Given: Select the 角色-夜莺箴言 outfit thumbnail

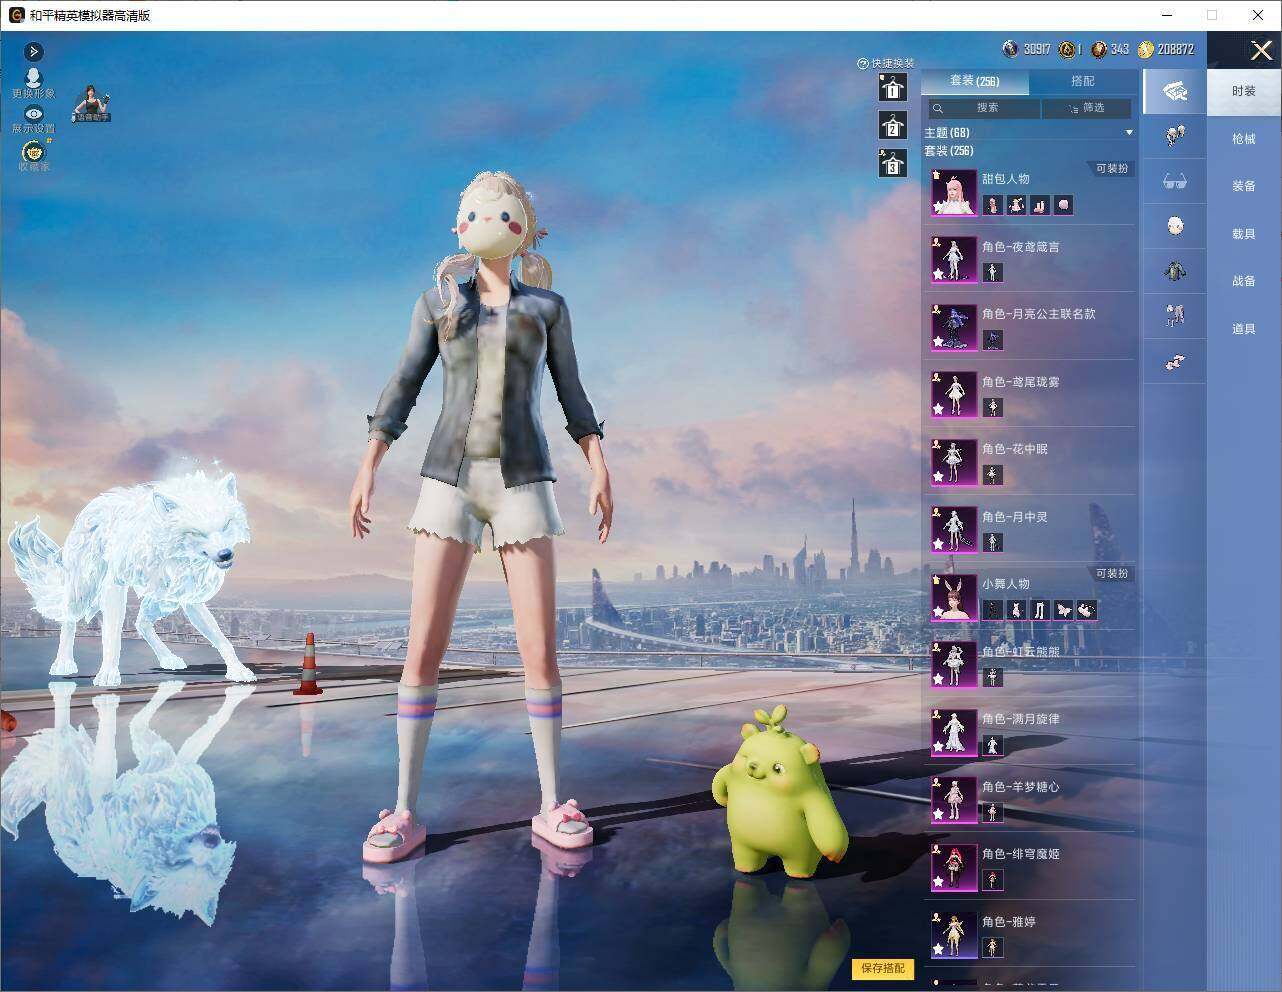Looking at the screenshot, I should coord(954,260).
